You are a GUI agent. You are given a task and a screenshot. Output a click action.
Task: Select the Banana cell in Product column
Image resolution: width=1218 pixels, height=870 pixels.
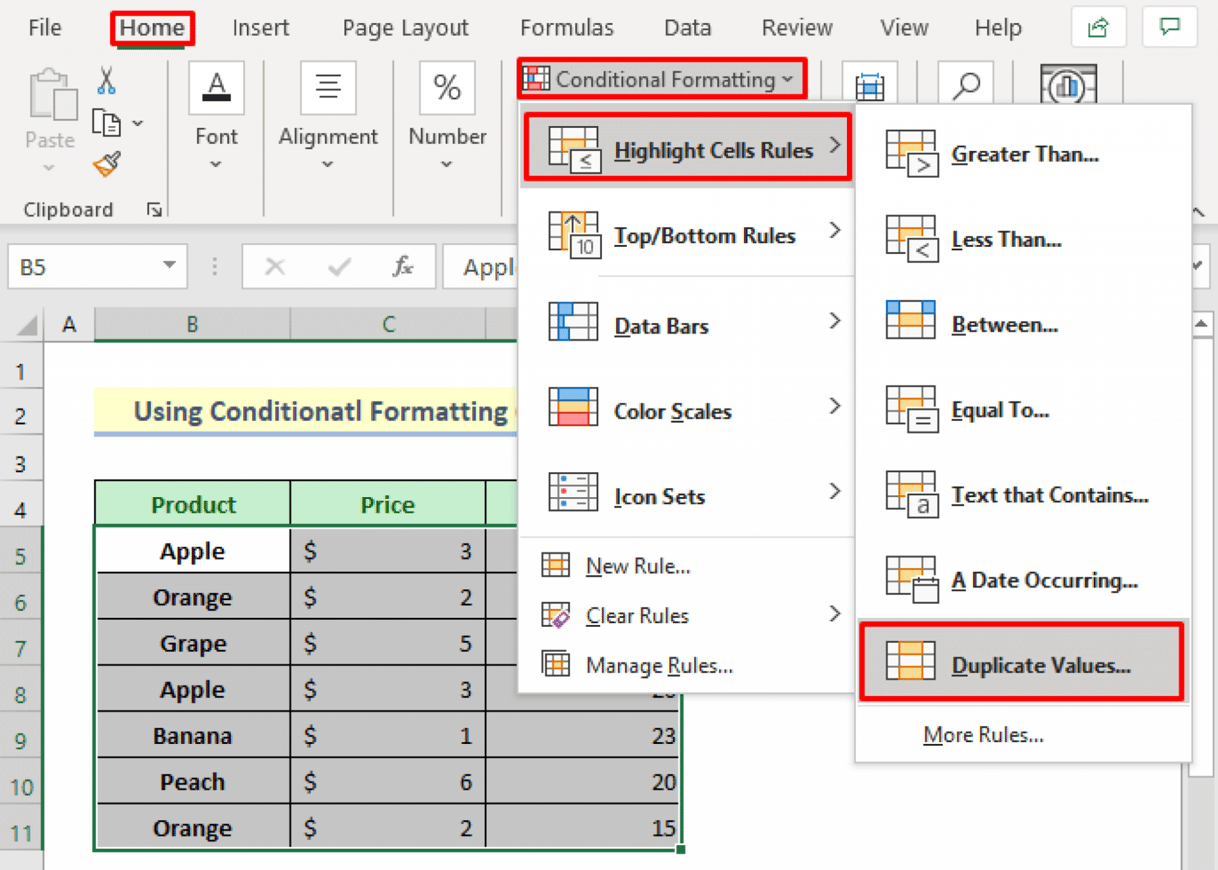tap(192, 736)
